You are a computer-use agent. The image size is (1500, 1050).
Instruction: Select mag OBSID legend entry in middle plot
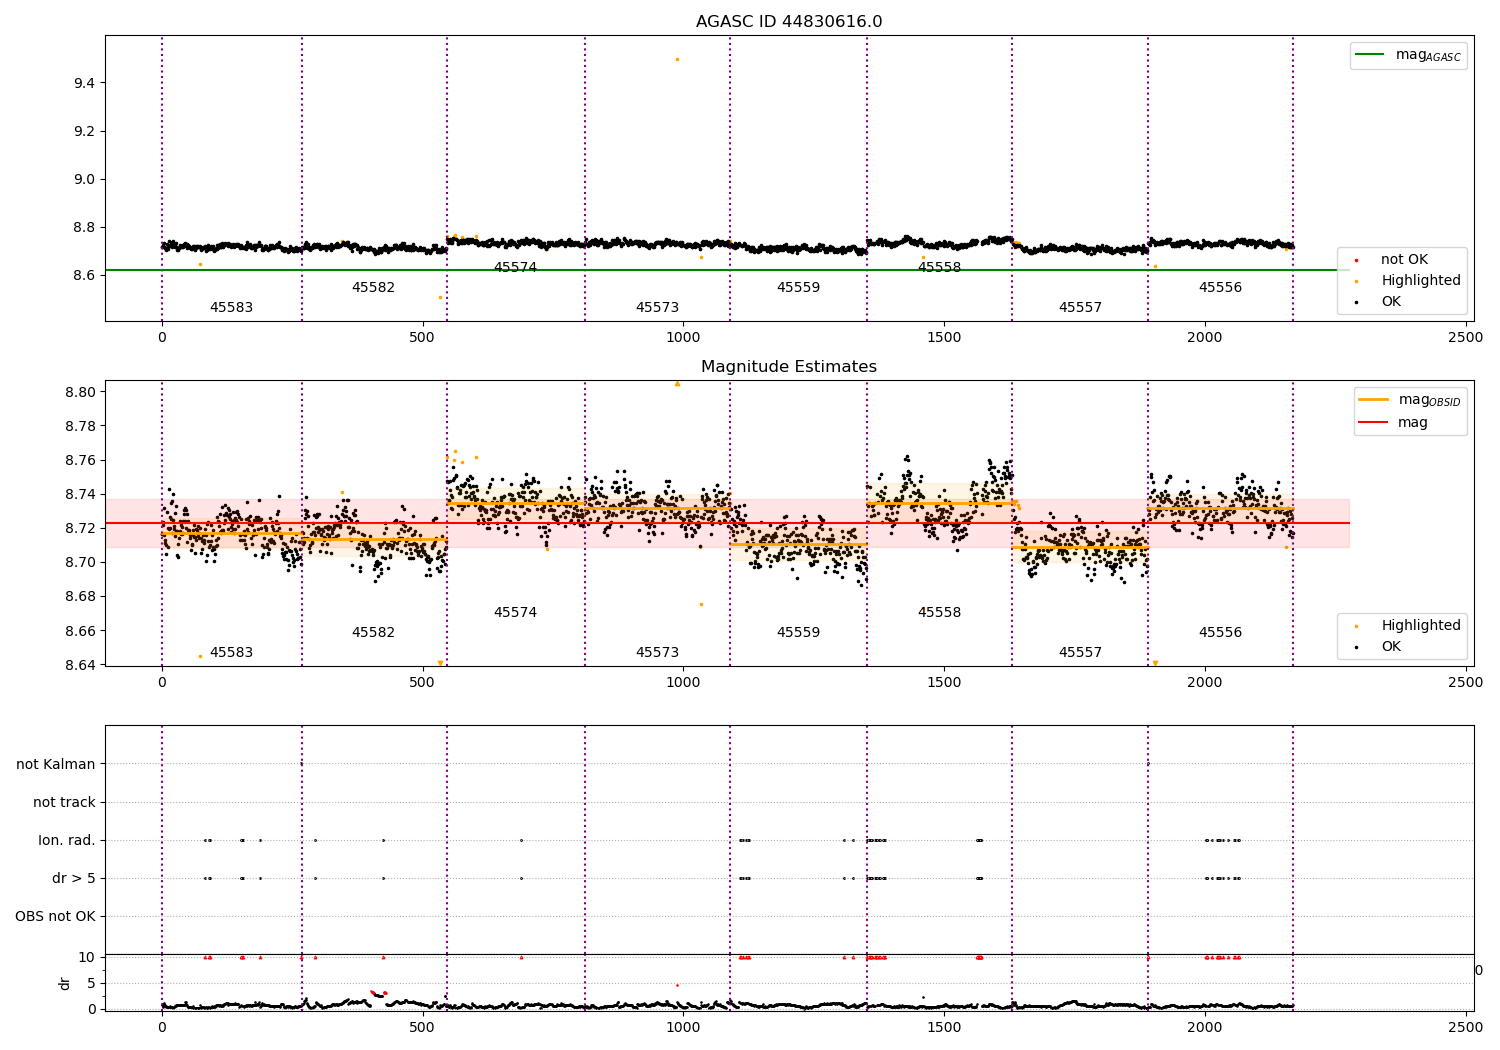pyautogui.click(x=1411, y=400)
